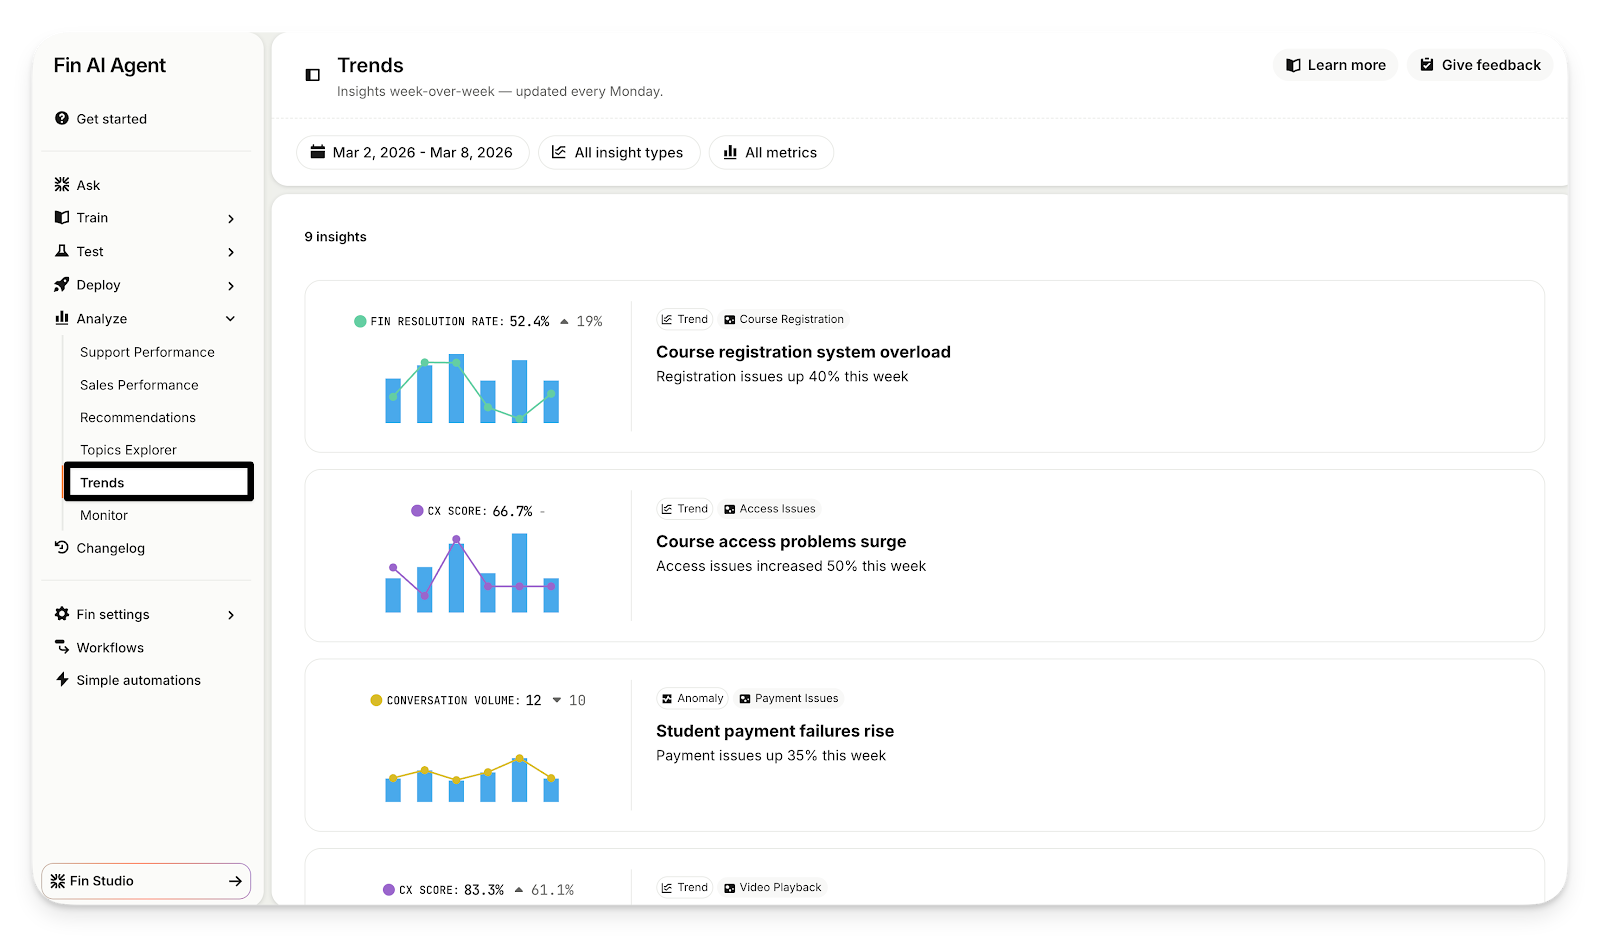Collapse the Analyze section chevron
Viewport: 1600px width, 937px height.
(231, 319)
